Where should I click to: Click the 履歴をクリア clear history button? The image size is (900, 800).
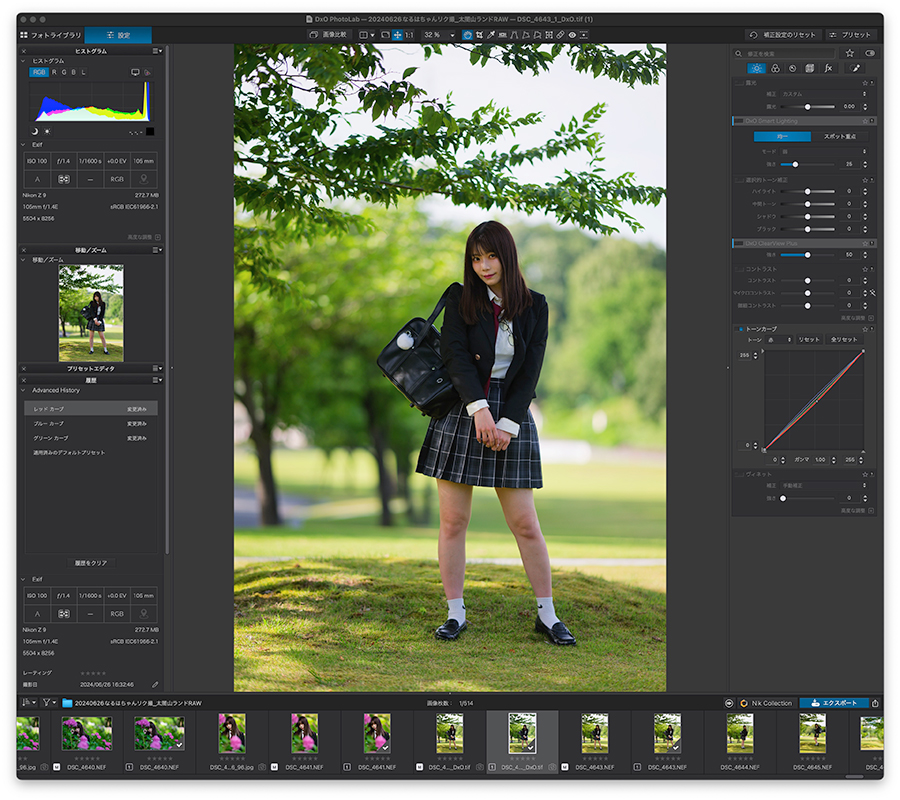(91, 563)
